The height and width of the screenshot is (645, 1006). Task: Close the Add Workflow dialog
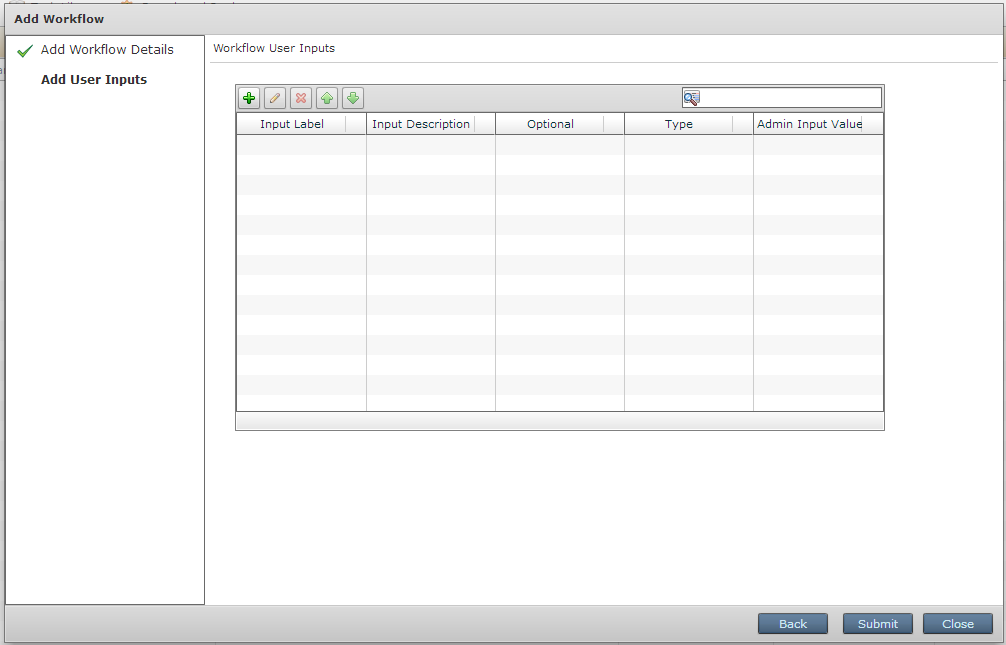[957, 623]
